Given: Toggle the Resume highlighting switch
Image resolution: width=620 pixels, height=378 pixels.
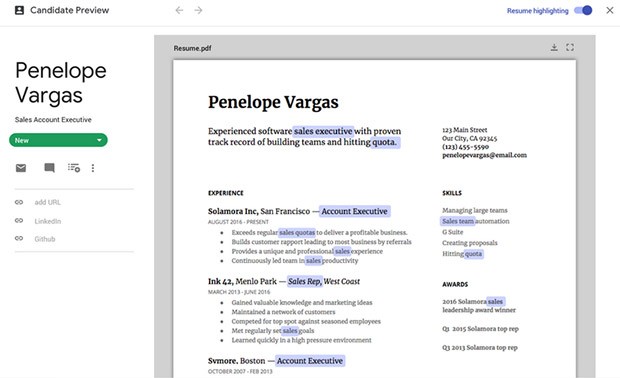Looking at the screenshot, I should [584, 10].
